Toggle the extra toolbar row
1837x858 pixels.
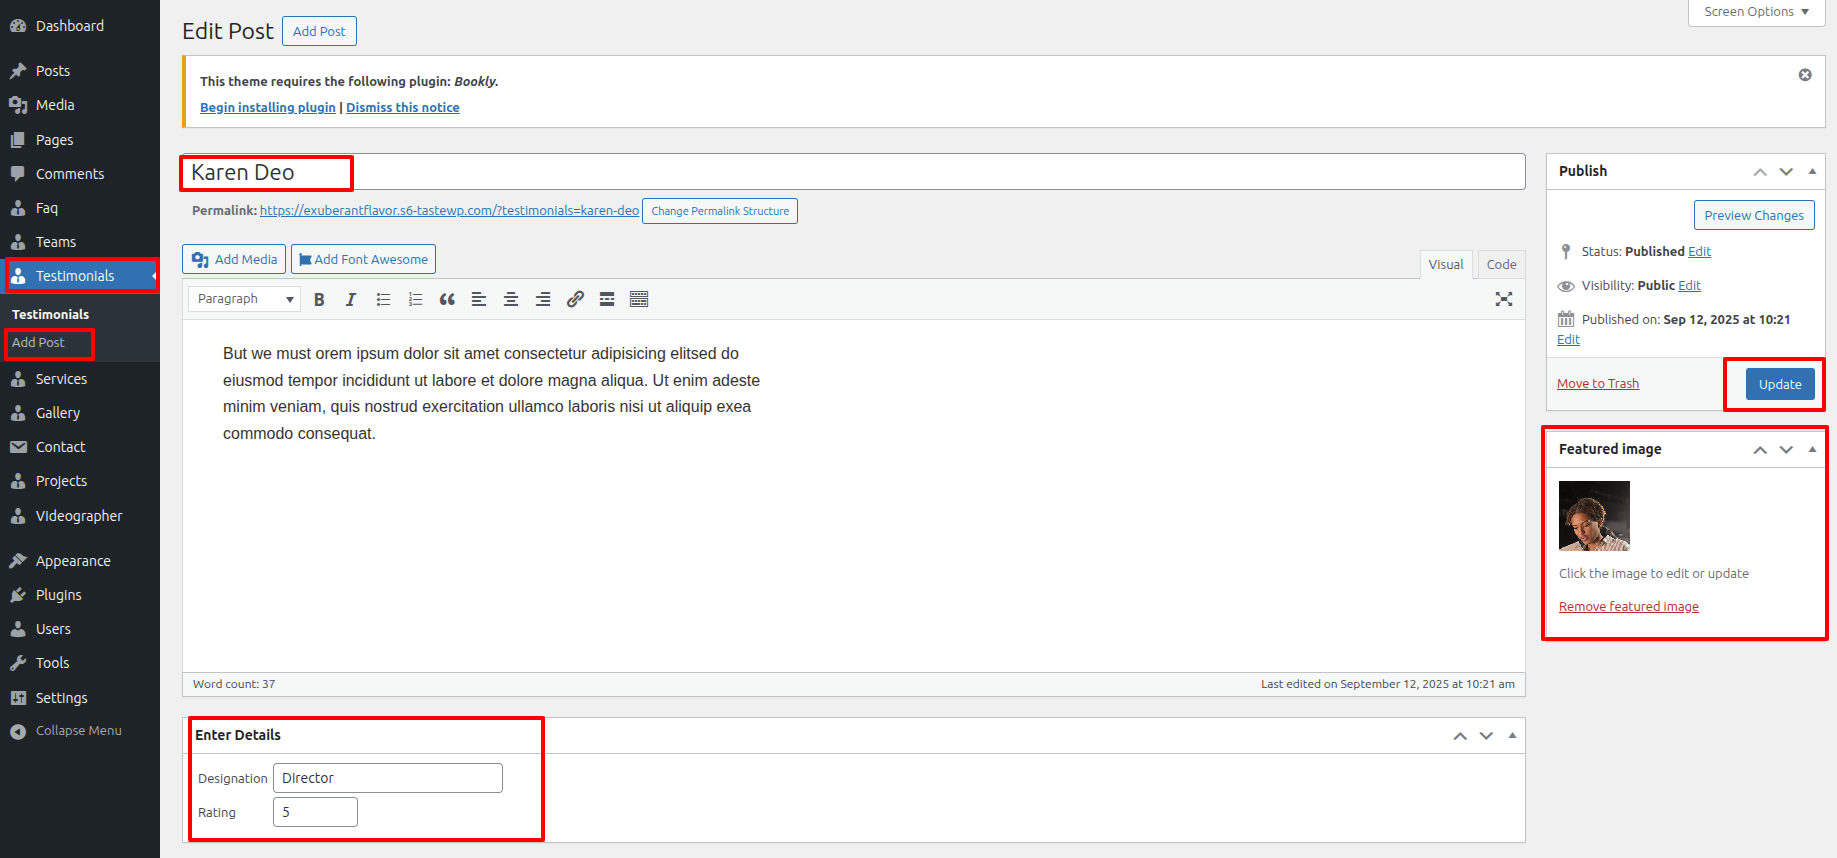pyautogui.click(x=639, y=300)
